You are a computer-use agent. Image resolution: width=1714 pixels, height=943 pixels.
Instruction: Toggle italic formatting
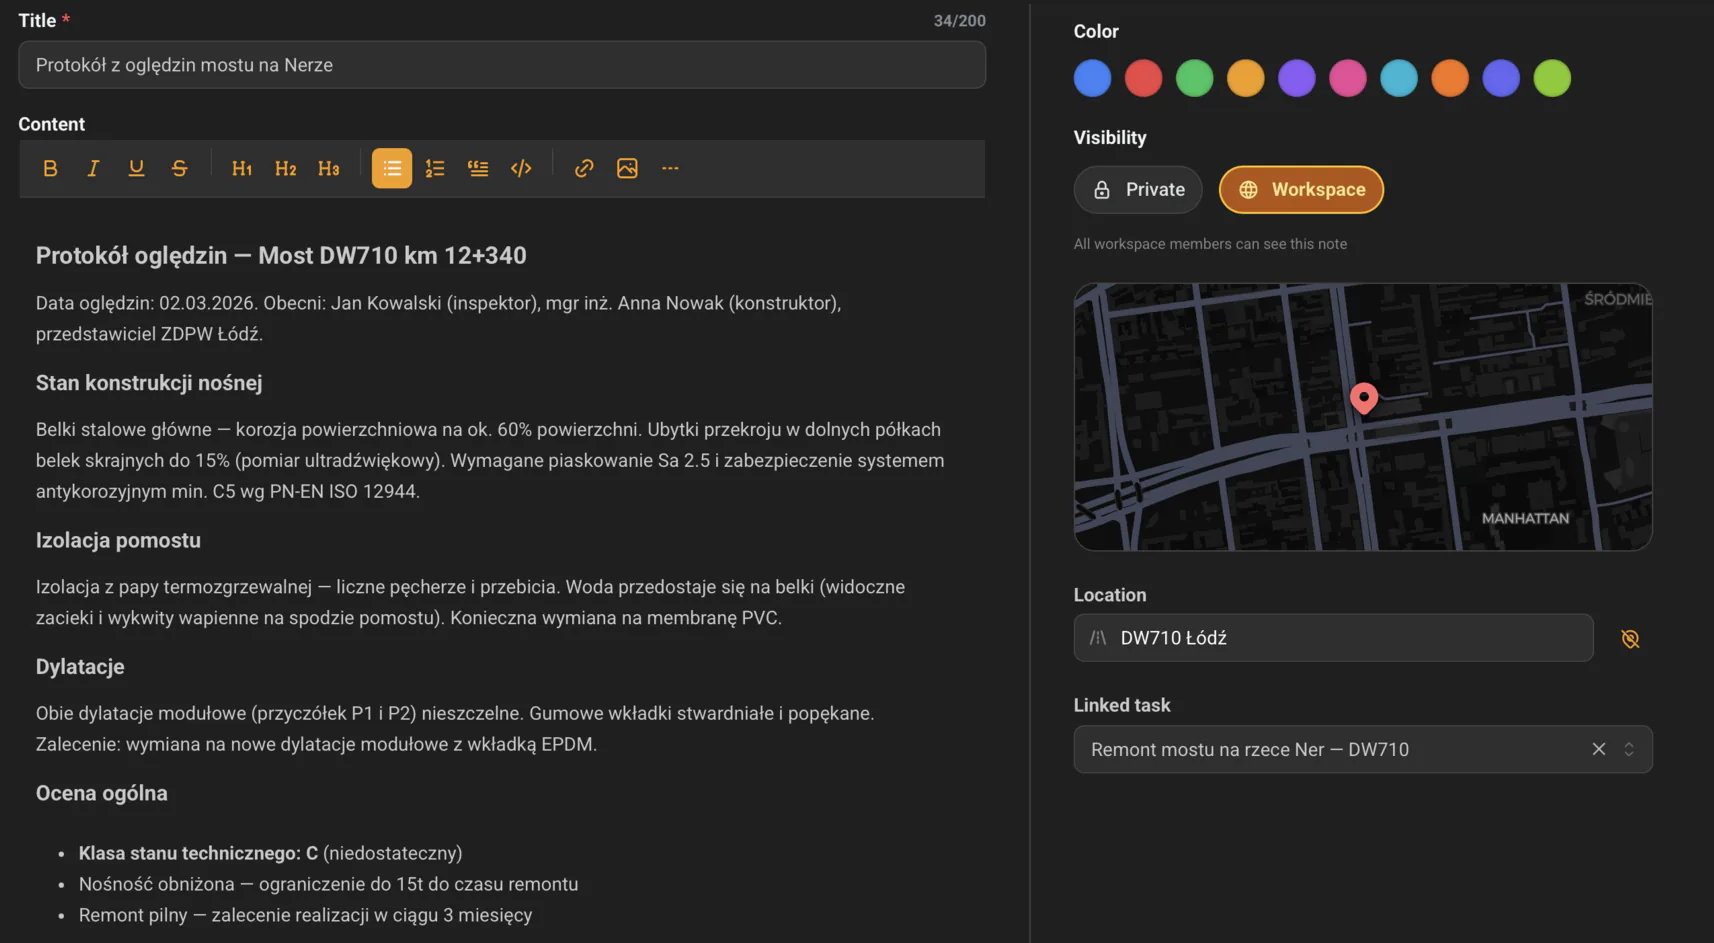93,168
